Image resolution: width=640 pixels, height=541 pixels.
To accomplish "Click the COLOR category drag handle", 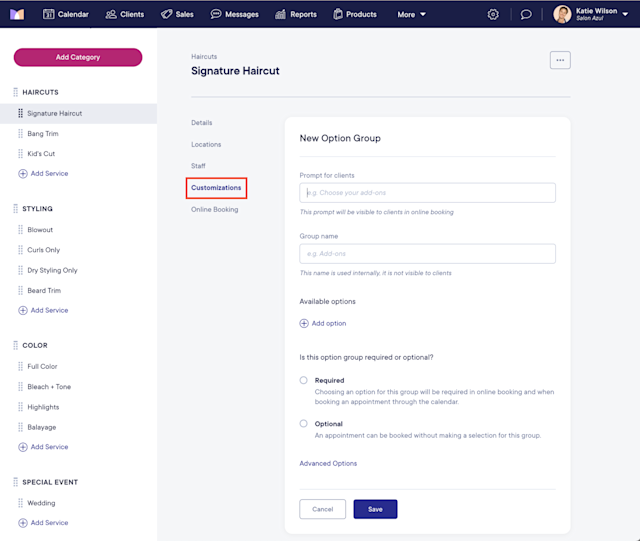I will [16, 345].
